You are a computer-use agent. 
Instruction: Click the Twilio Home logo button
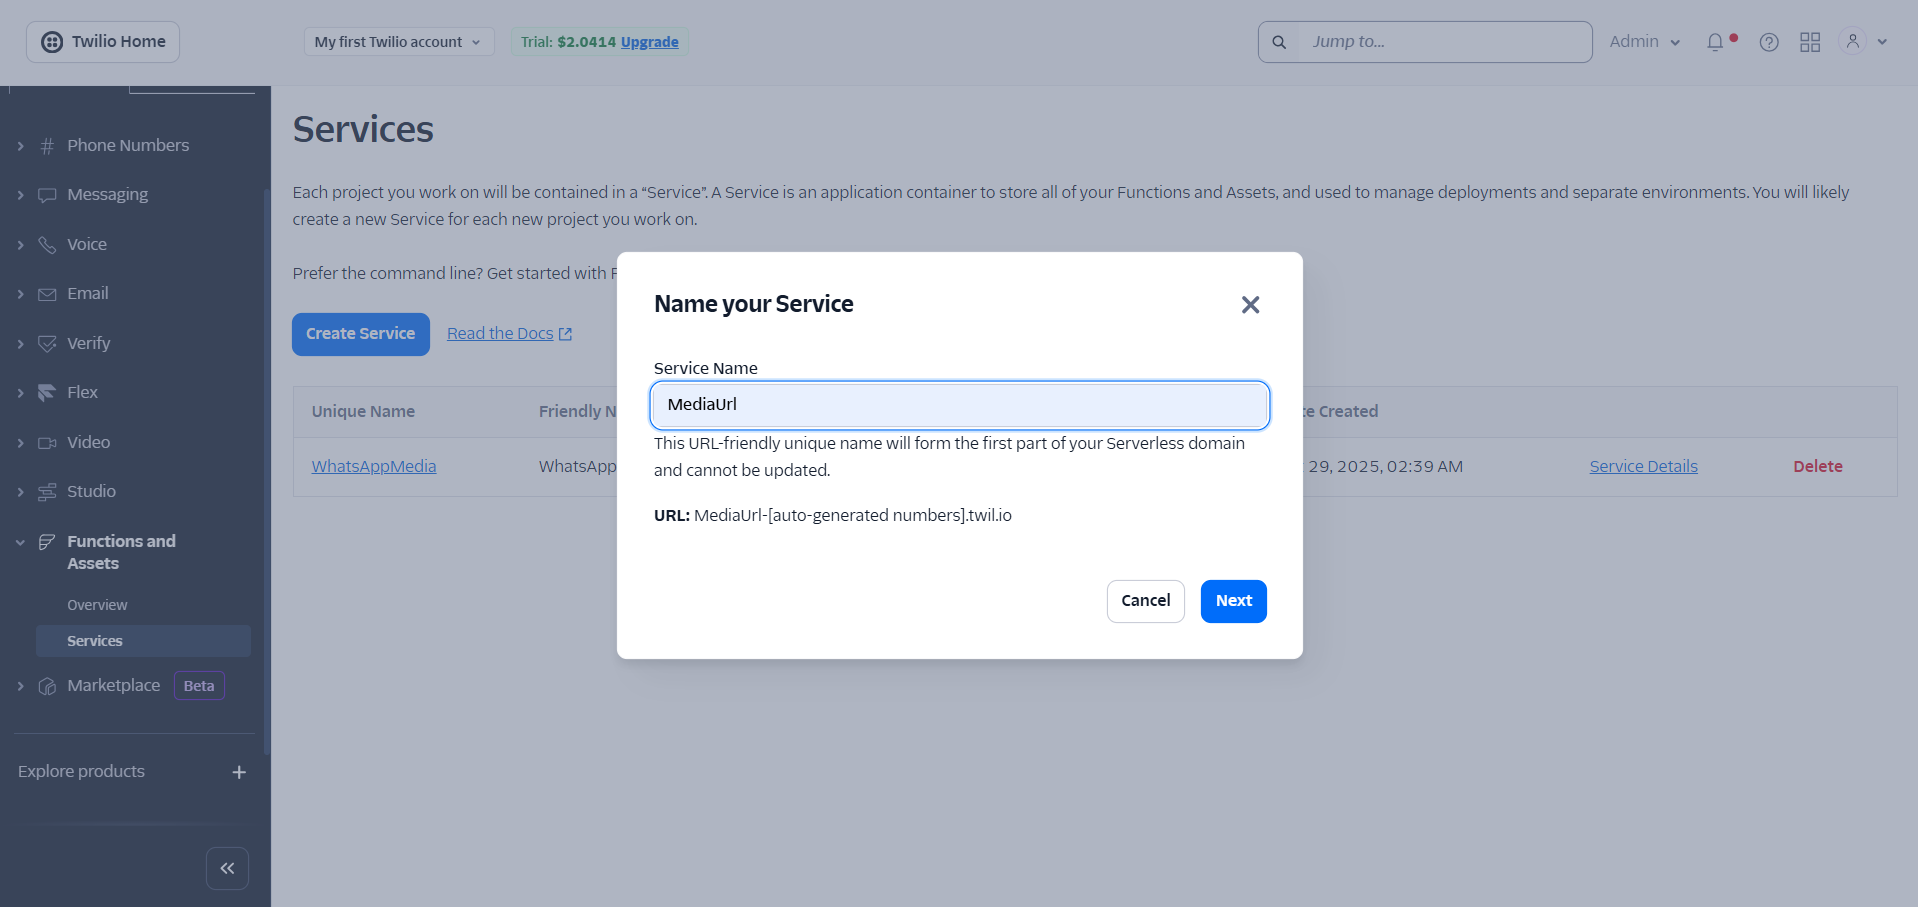pos(103,42)
